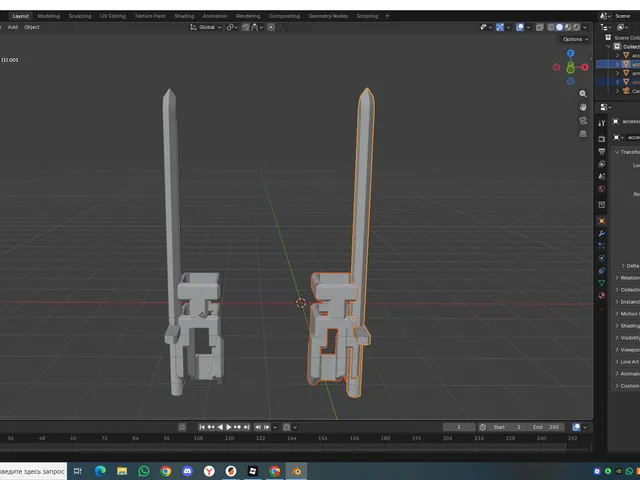Open the Object Data mesh tab

point(602,283)
